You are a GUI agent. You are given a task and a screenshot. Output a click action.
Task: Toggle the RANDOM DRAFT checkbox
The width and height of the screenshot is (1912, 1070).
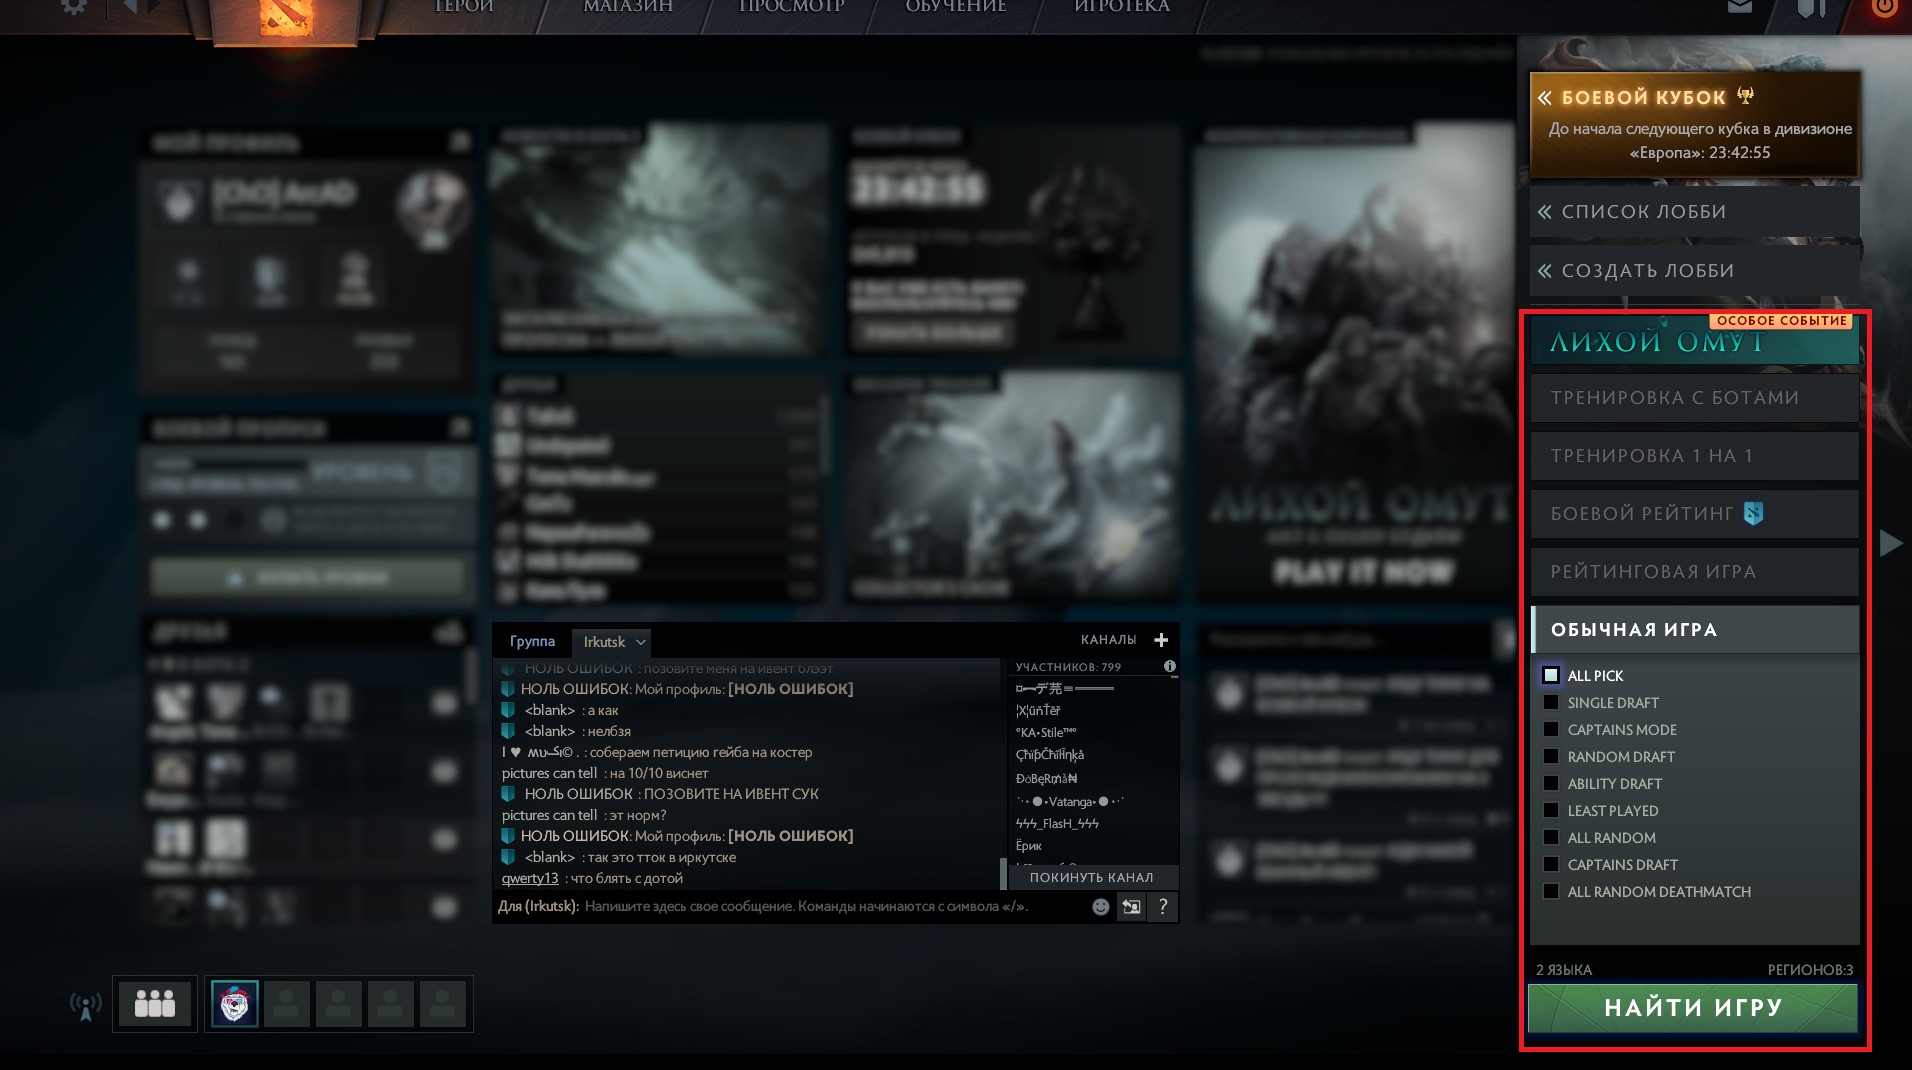coord(1551,757)
